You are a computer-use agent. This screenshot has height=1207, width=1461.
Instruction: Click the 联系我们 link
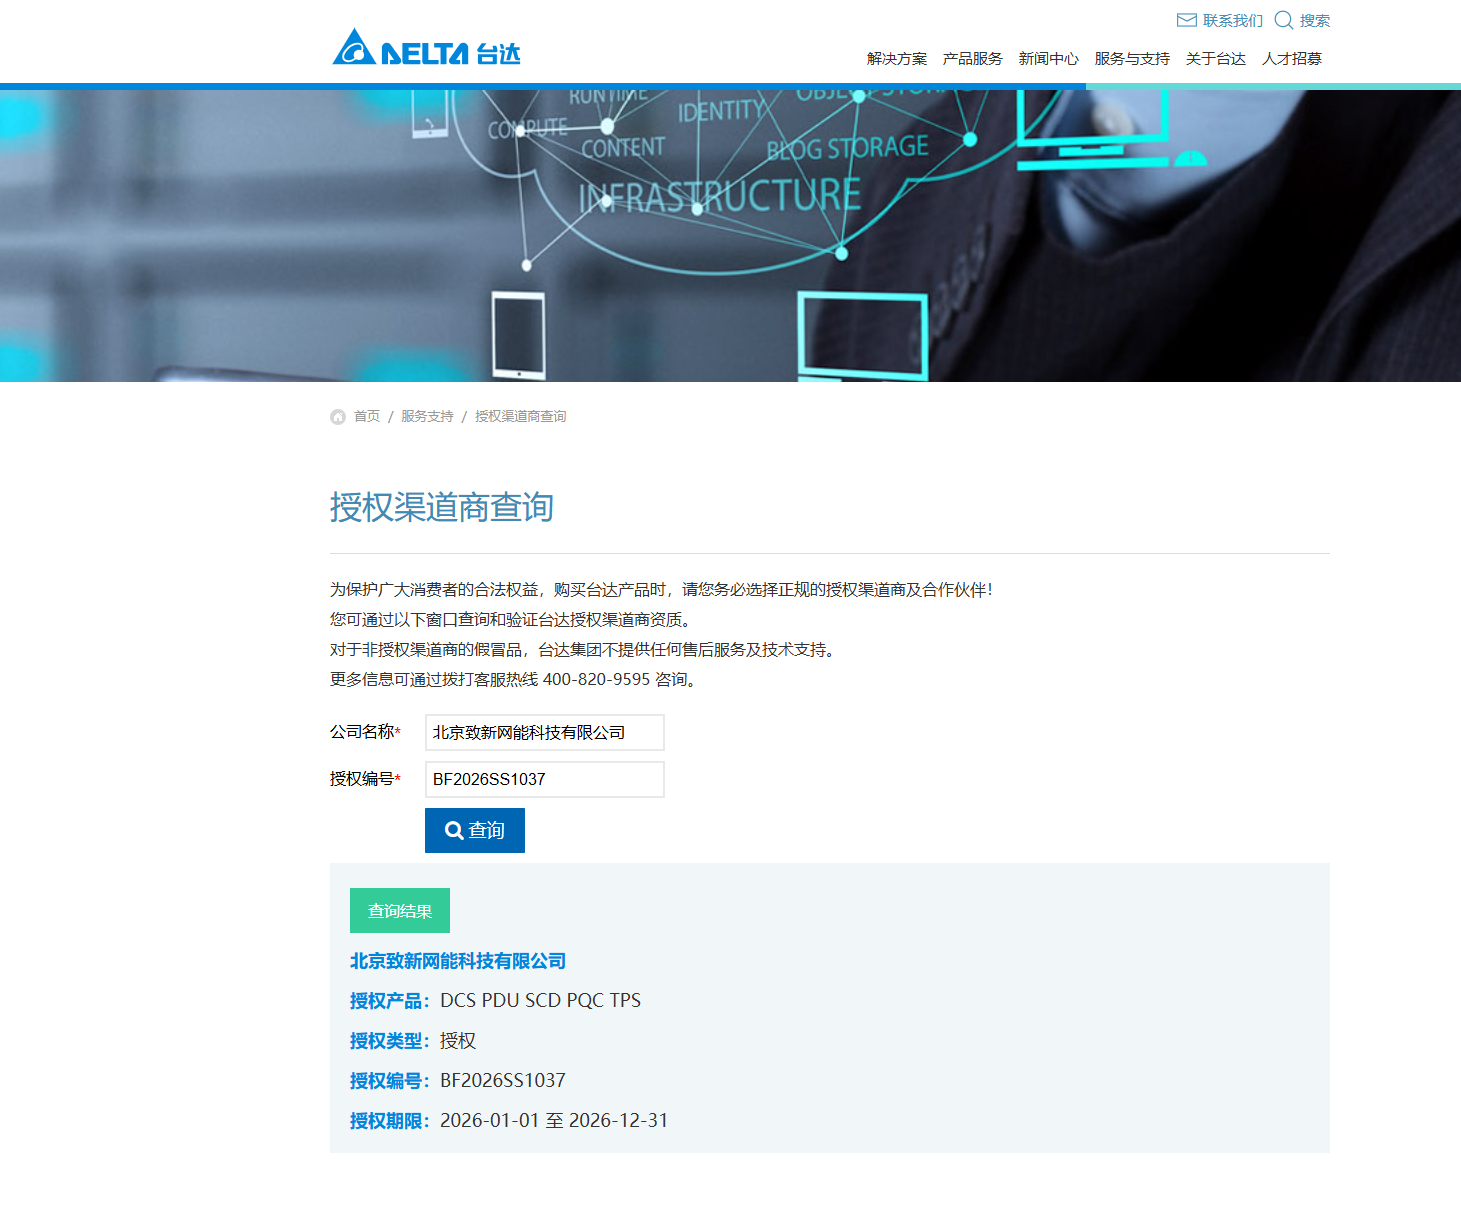coord(1233,20)
